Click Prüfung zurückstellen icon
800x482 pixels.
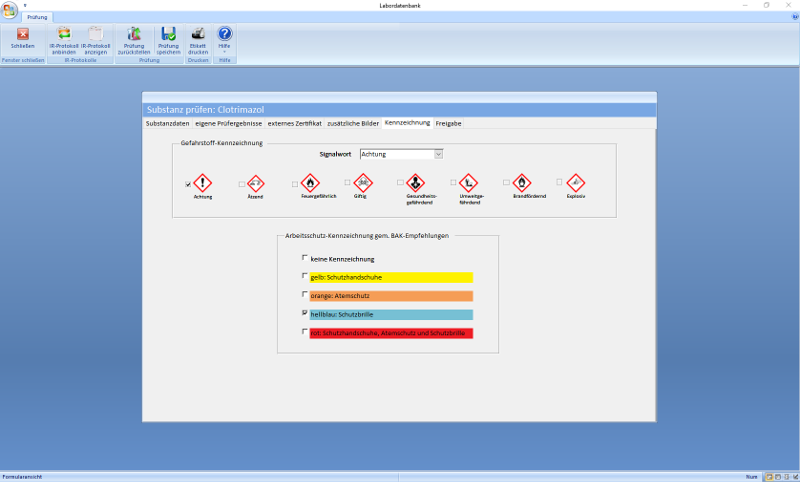tap(134, 35)
